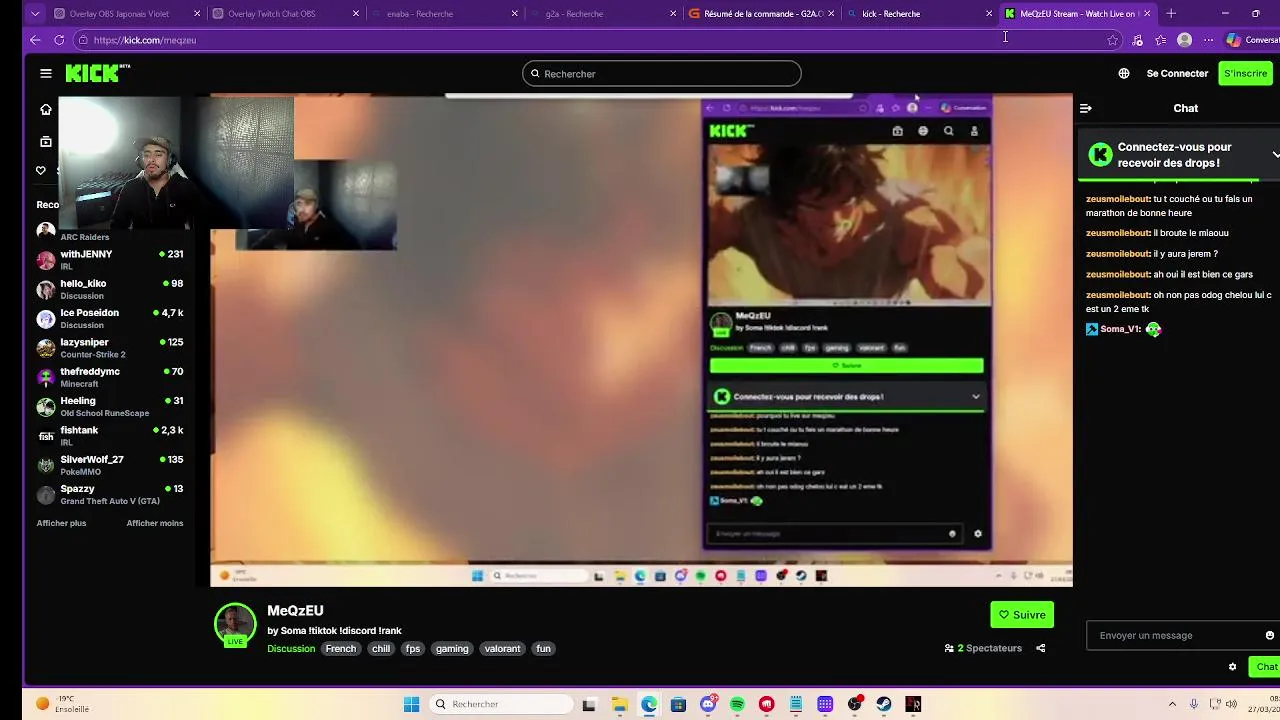This screenshot has width=1280, height=720.
Task: Open the Kick hamburger sidebar menu
Action: tap(46, 73)
